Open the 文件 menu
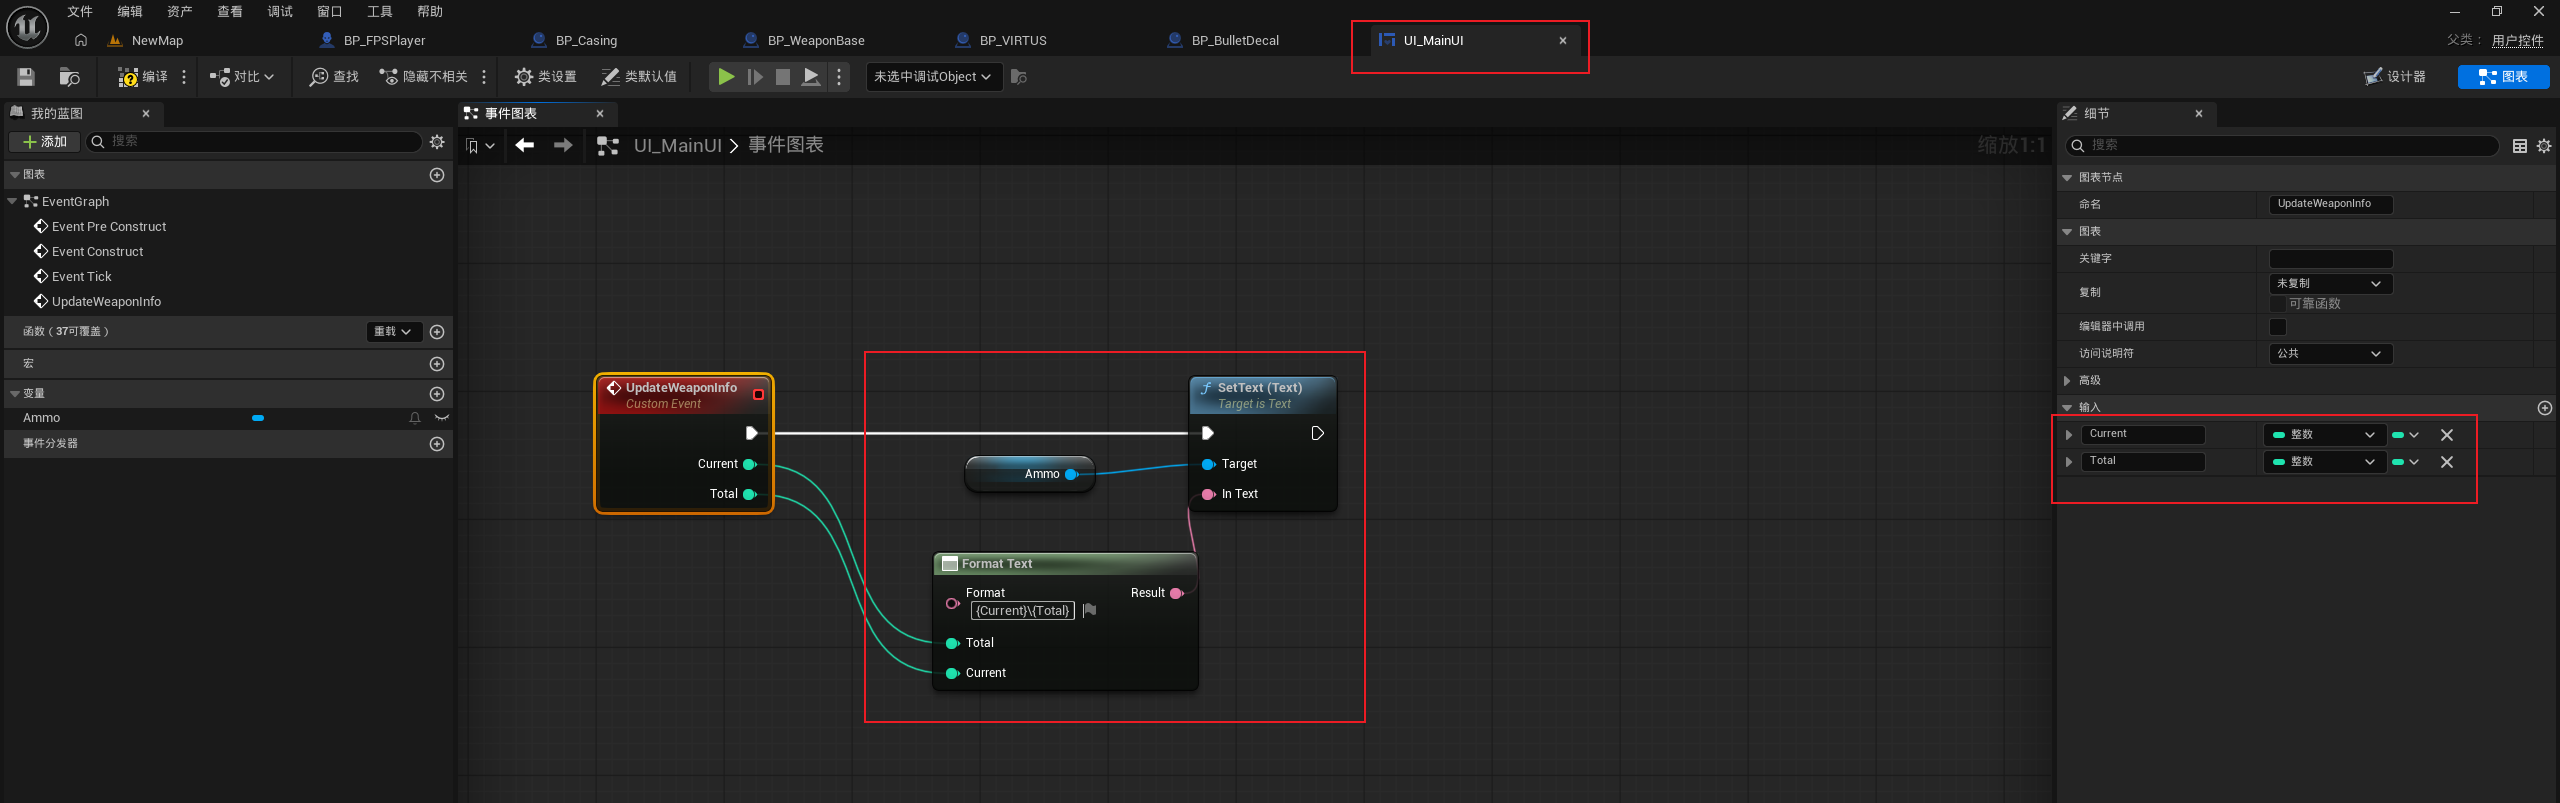The image size is (2560, 803). tap(80, 12)
